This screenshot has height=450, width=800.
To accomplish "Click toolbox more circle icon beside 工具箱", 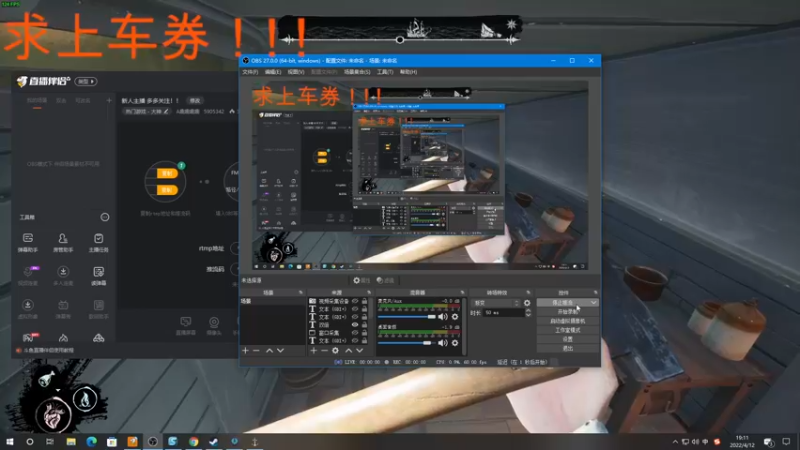I will coord(105,217).
